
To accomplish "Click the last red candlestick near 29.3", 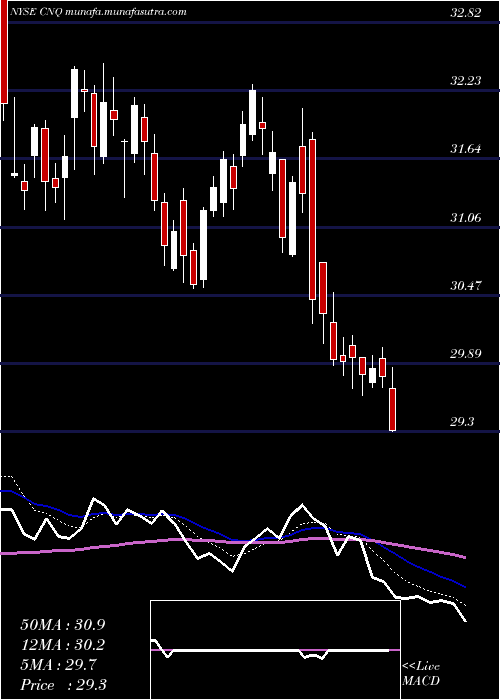I will click(393, 409).
